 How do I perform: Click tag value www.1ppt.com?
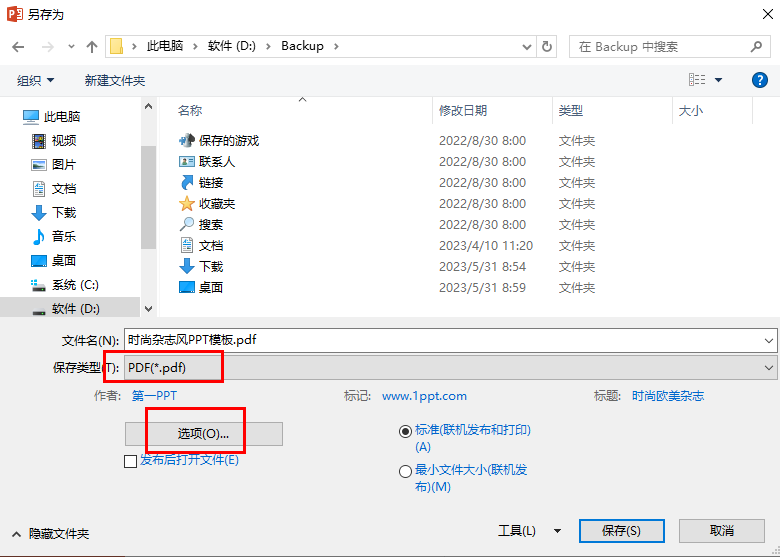(424, 396)
